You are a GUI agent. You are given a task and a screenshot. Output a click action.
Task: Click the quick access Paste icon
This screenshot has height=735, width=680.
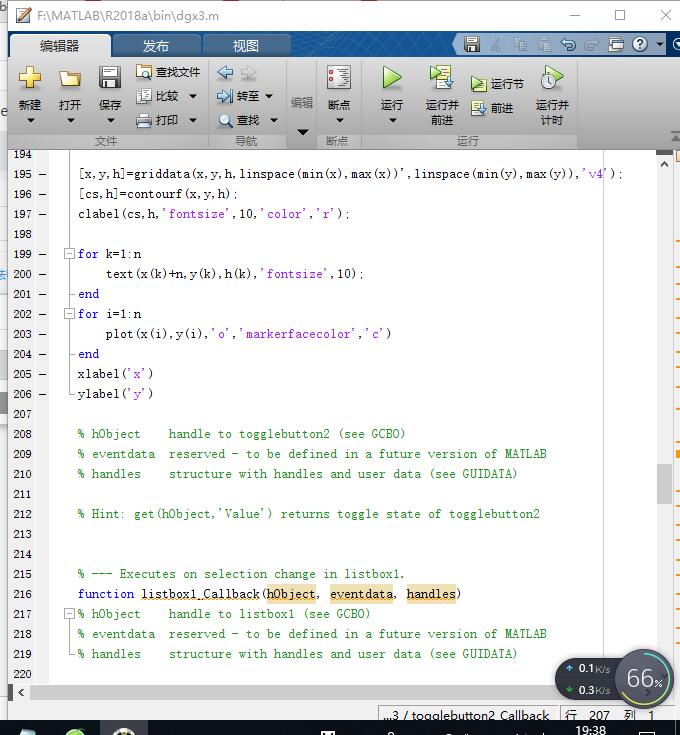544,45
